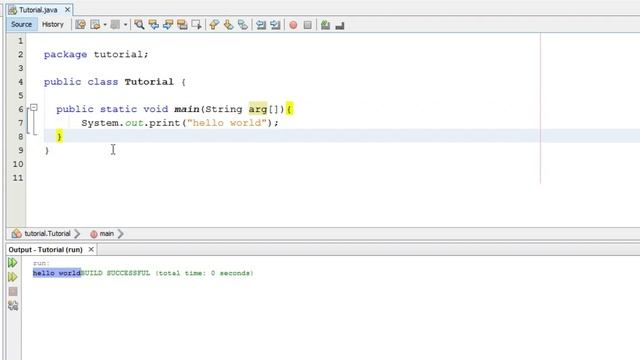Click 'static' keyword on line 6
The height and width of the screenshot is (360, 640).
tap(118, 109)
